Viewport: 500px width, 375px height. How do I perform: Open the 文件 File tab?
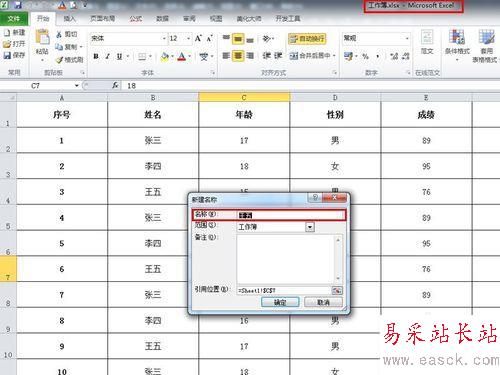coord(14,19)
